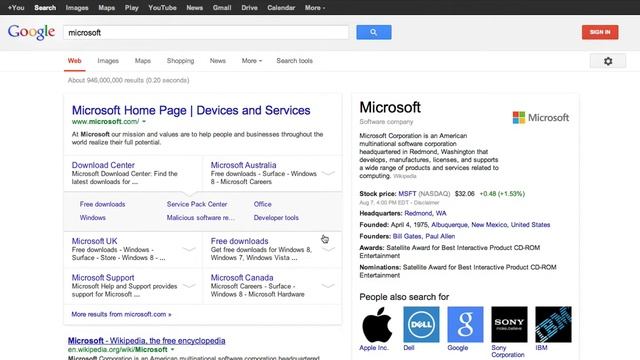This screenshot has width=640, height=360.
Task: Click the 'Software company' subtitle
Action: click(x=386, y=122)
